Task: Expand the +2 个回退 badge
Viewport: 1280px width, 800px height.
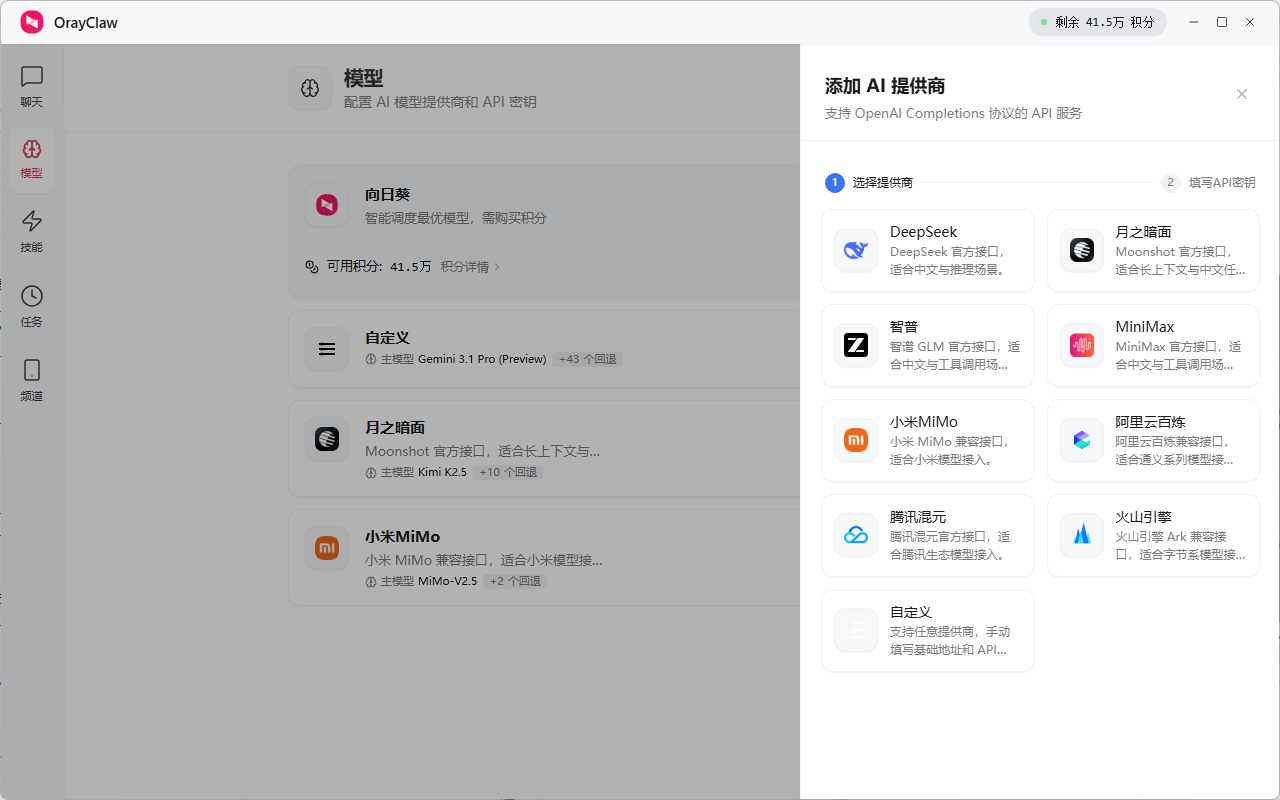Action: [x=515, y=581]
